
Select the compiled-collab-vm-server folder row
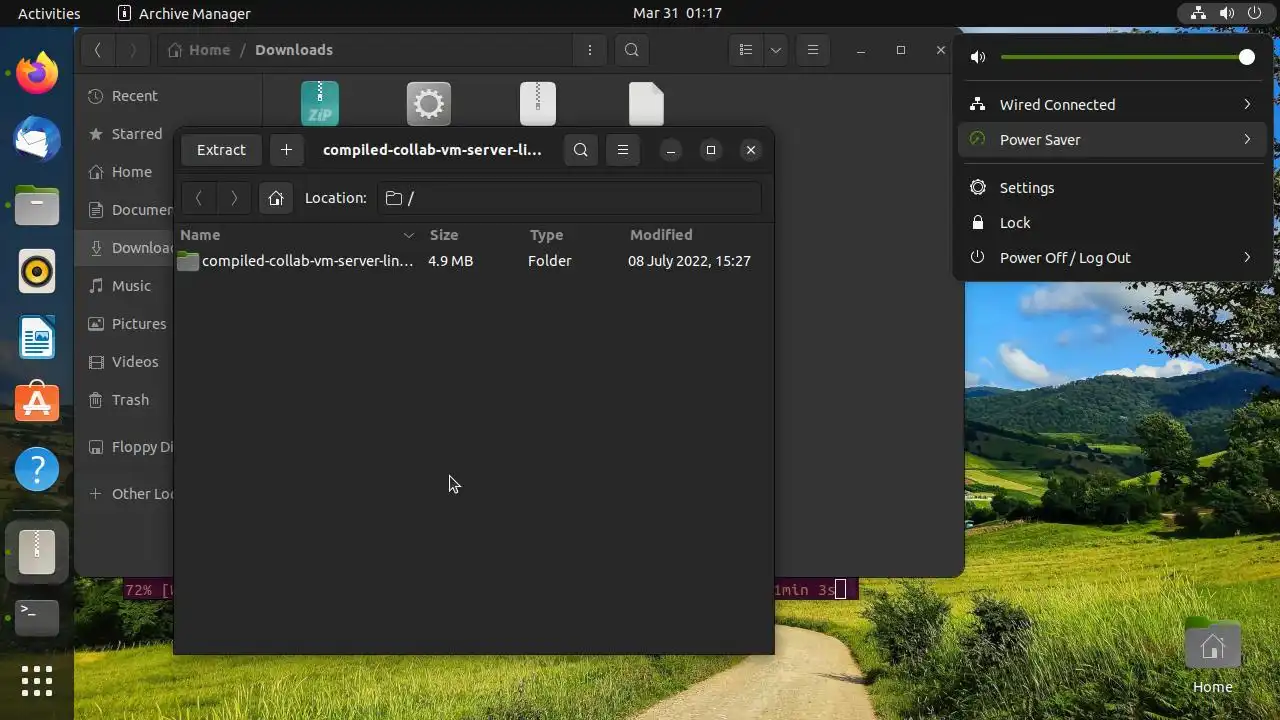click(x=473, y=261)
